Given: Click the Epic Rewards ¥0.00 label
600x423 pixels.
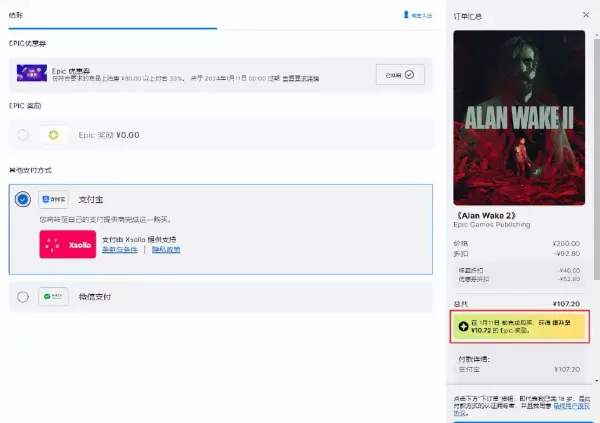Looking at the screenshot, I should [x=109, y=135].
